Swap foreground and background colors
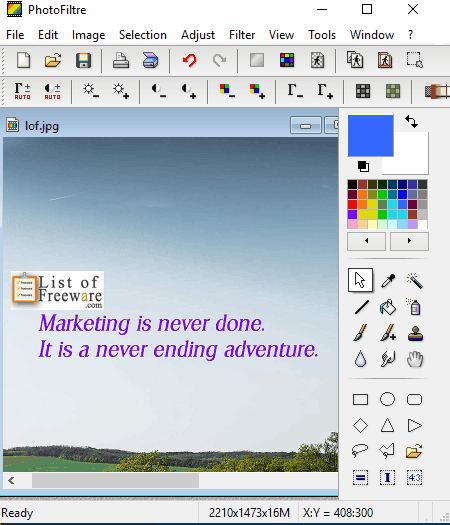450x525 pixels. (411, 121)
